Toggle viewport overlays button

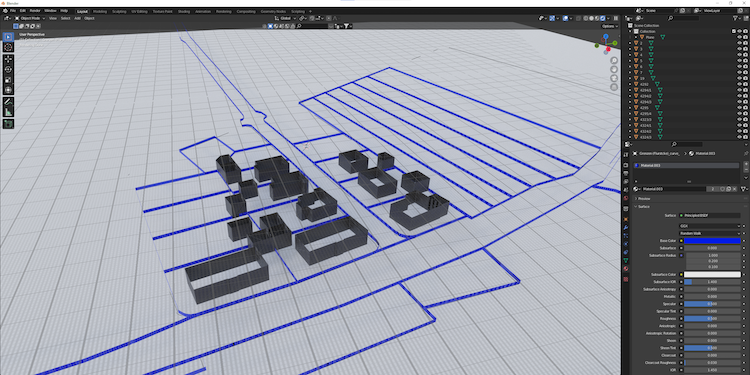(565, 18)
